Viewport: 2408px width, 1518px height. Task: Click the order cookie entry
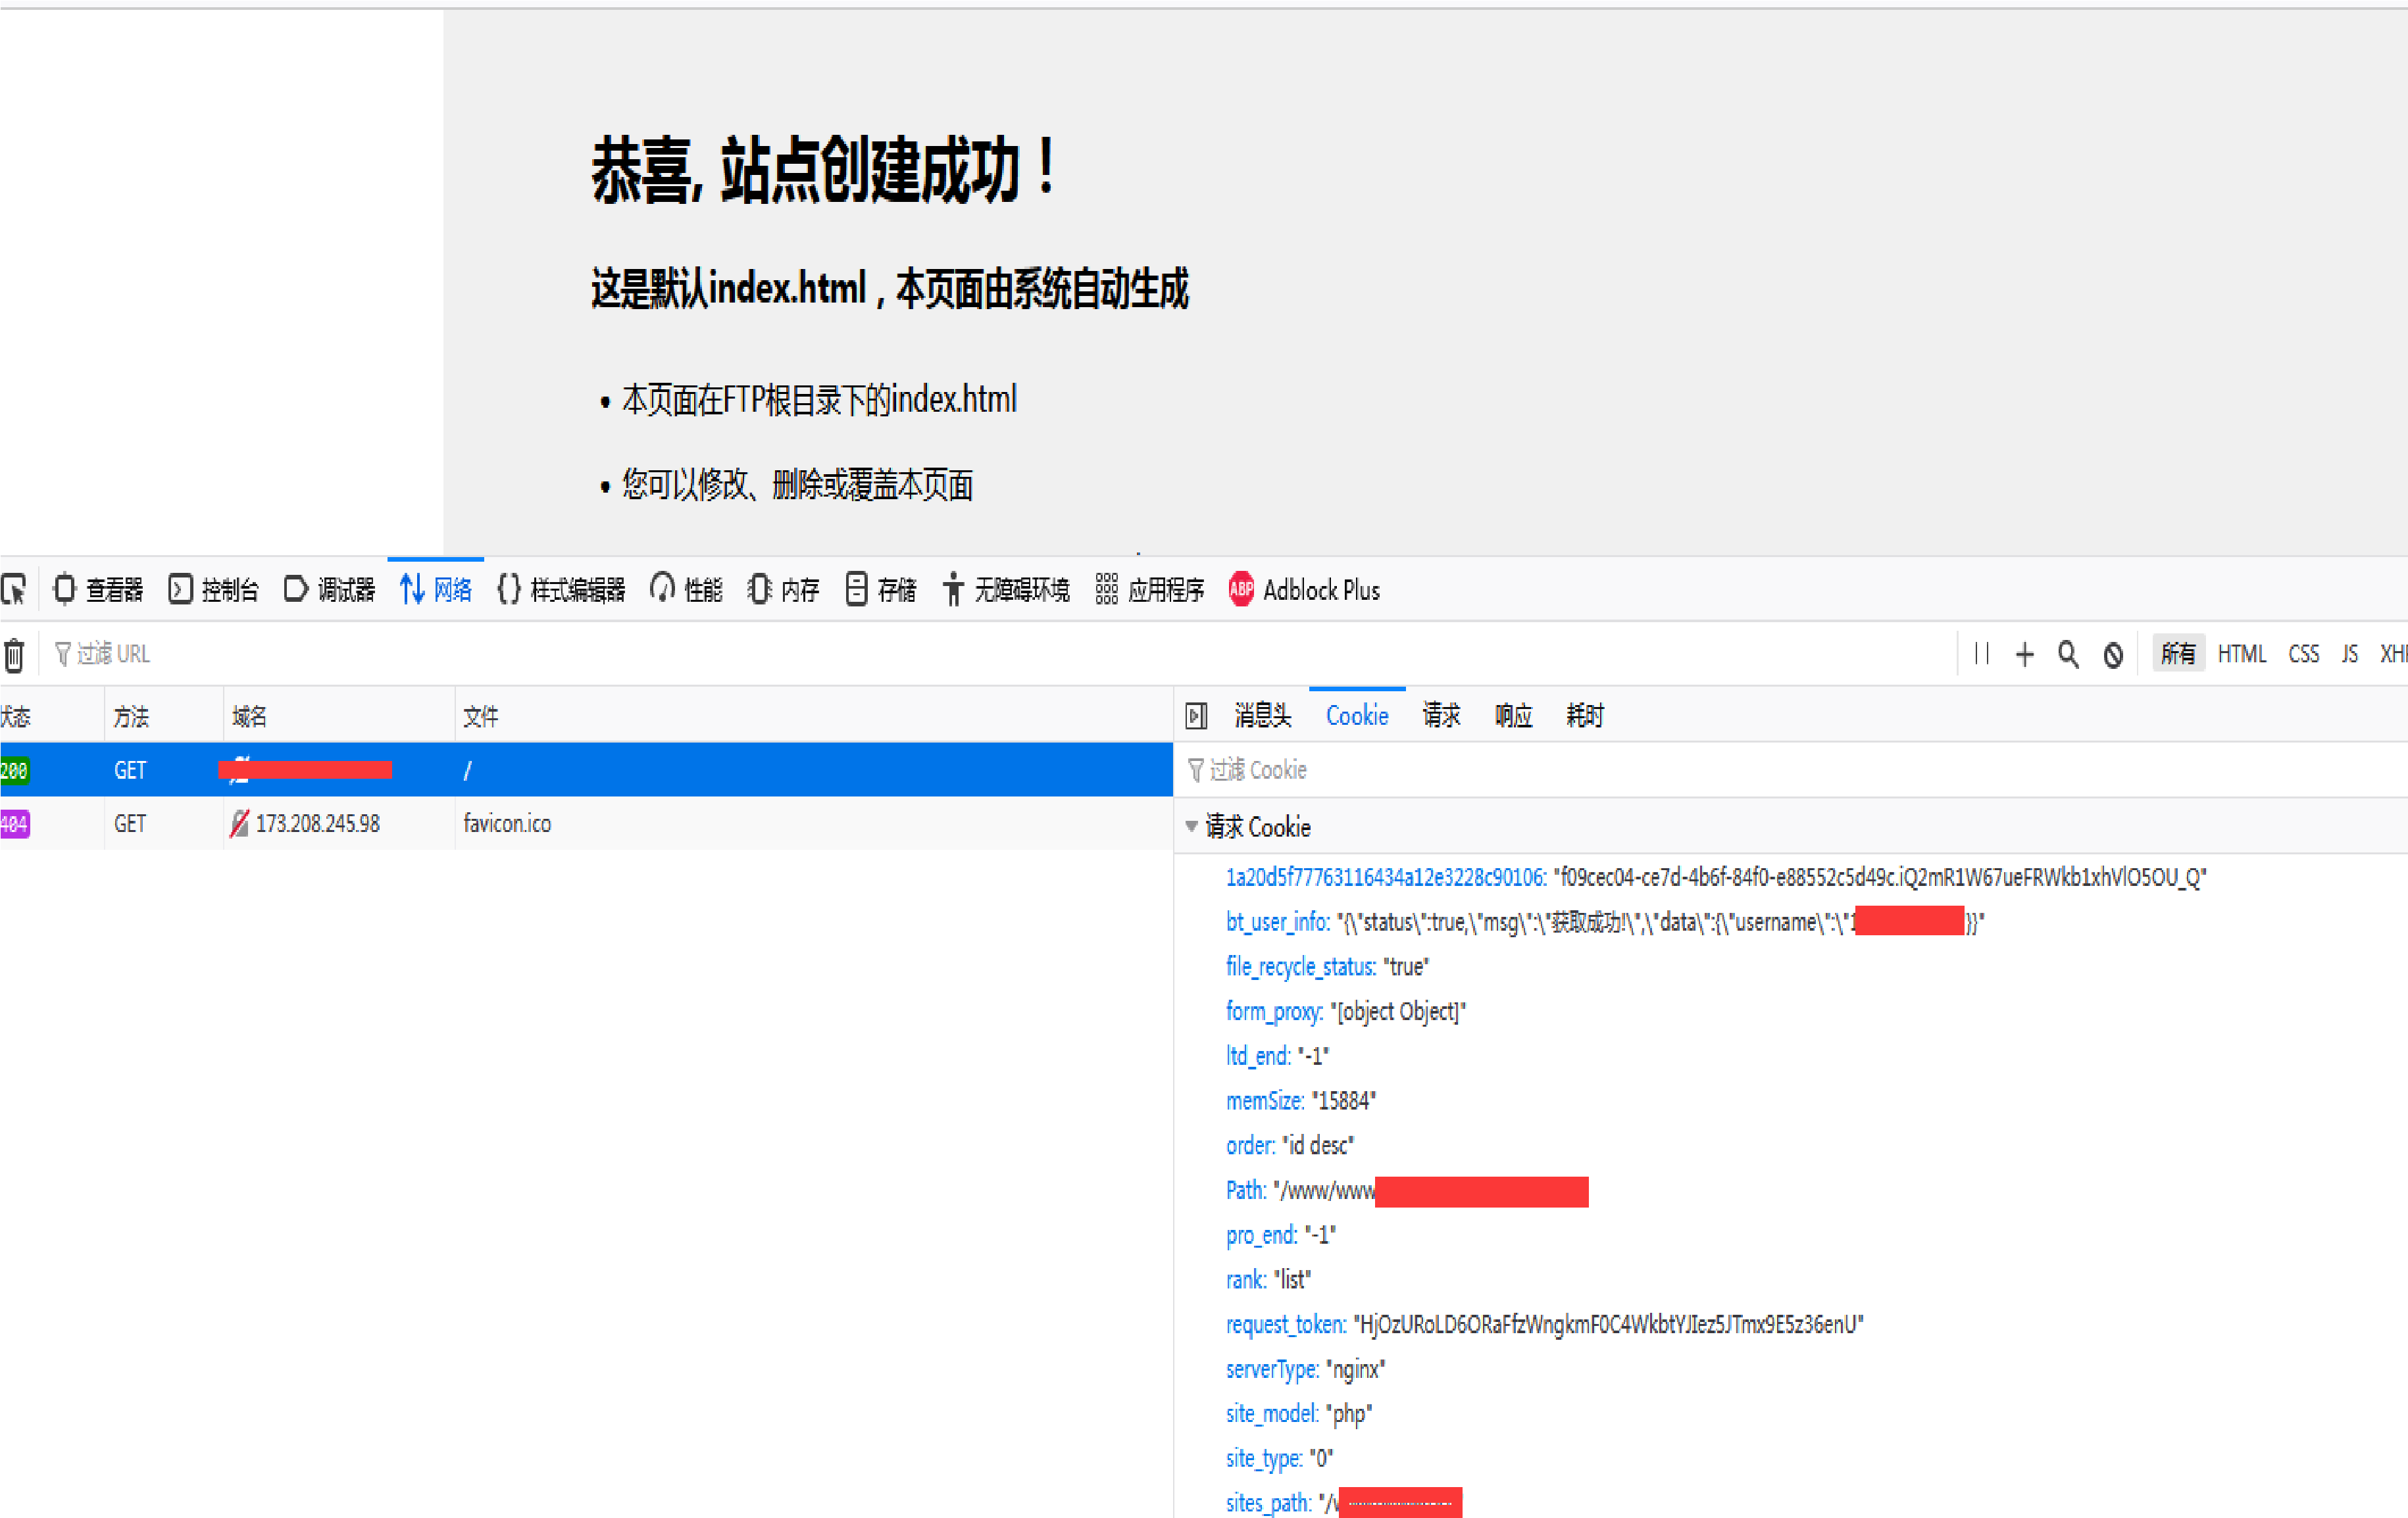pos(1290,1146)
